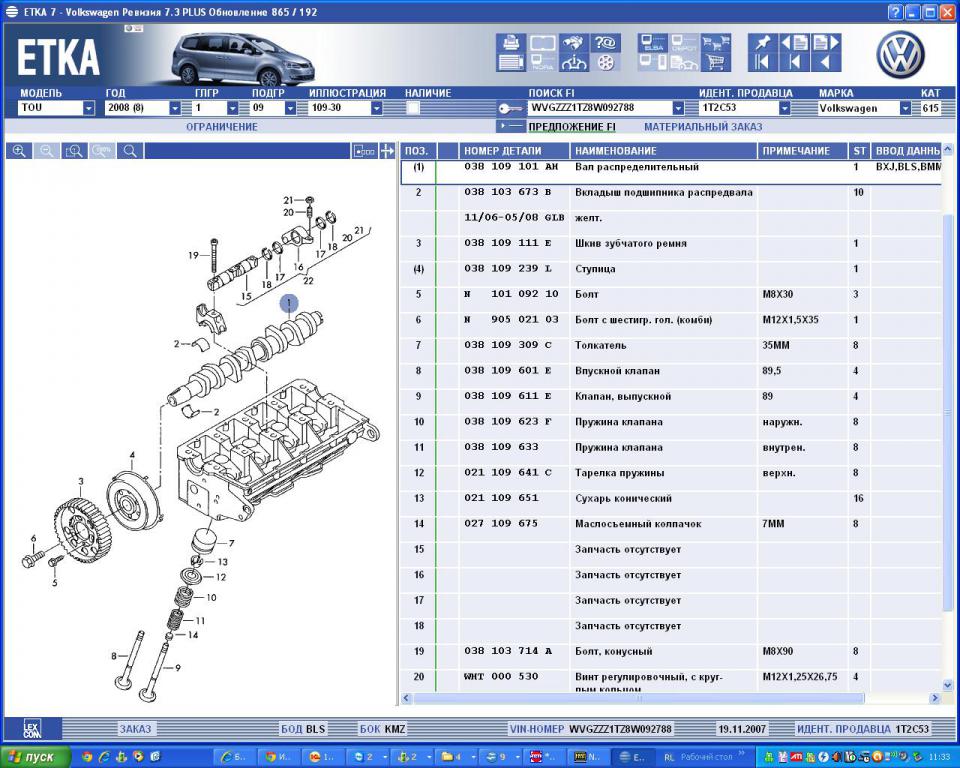Go to previous illustration page icon

pyautogui.click(x=795, y=43)
